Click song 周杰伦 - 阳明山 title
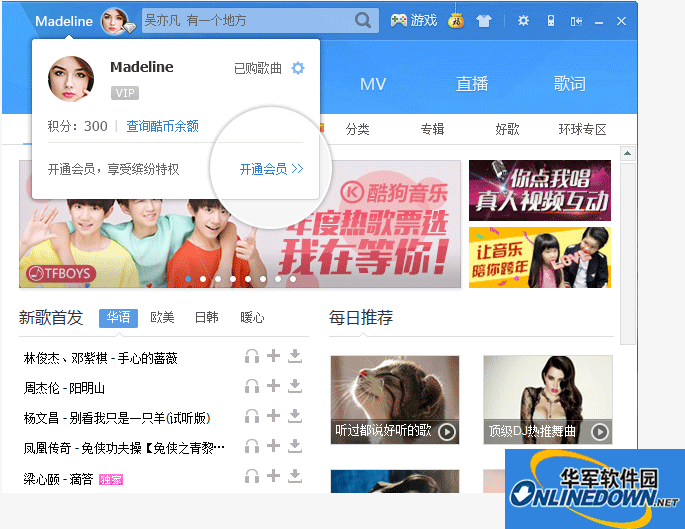The image size is (685, 529). pos(64,388)
